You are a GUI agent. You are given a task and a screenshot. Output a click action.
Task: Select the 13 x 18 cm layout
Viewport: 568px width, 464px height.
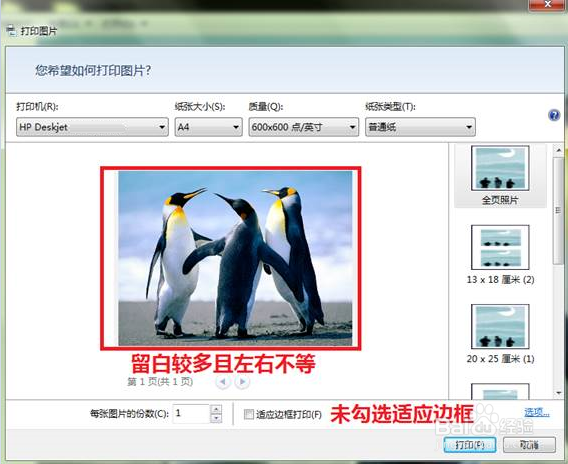[500, 255]
